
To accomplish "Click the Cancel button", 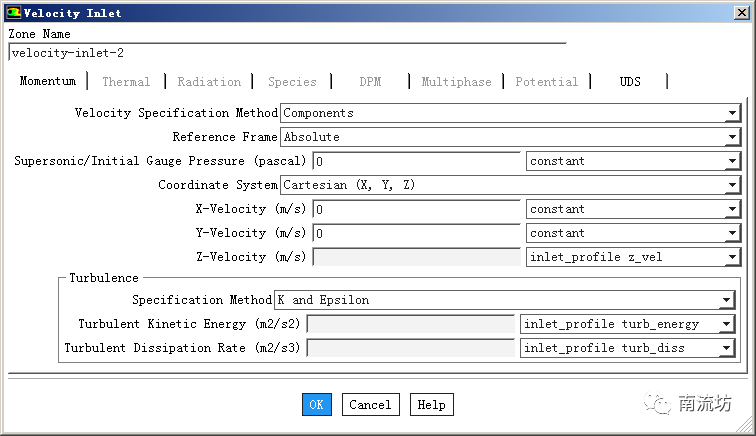I will click(x=370, y=405).
